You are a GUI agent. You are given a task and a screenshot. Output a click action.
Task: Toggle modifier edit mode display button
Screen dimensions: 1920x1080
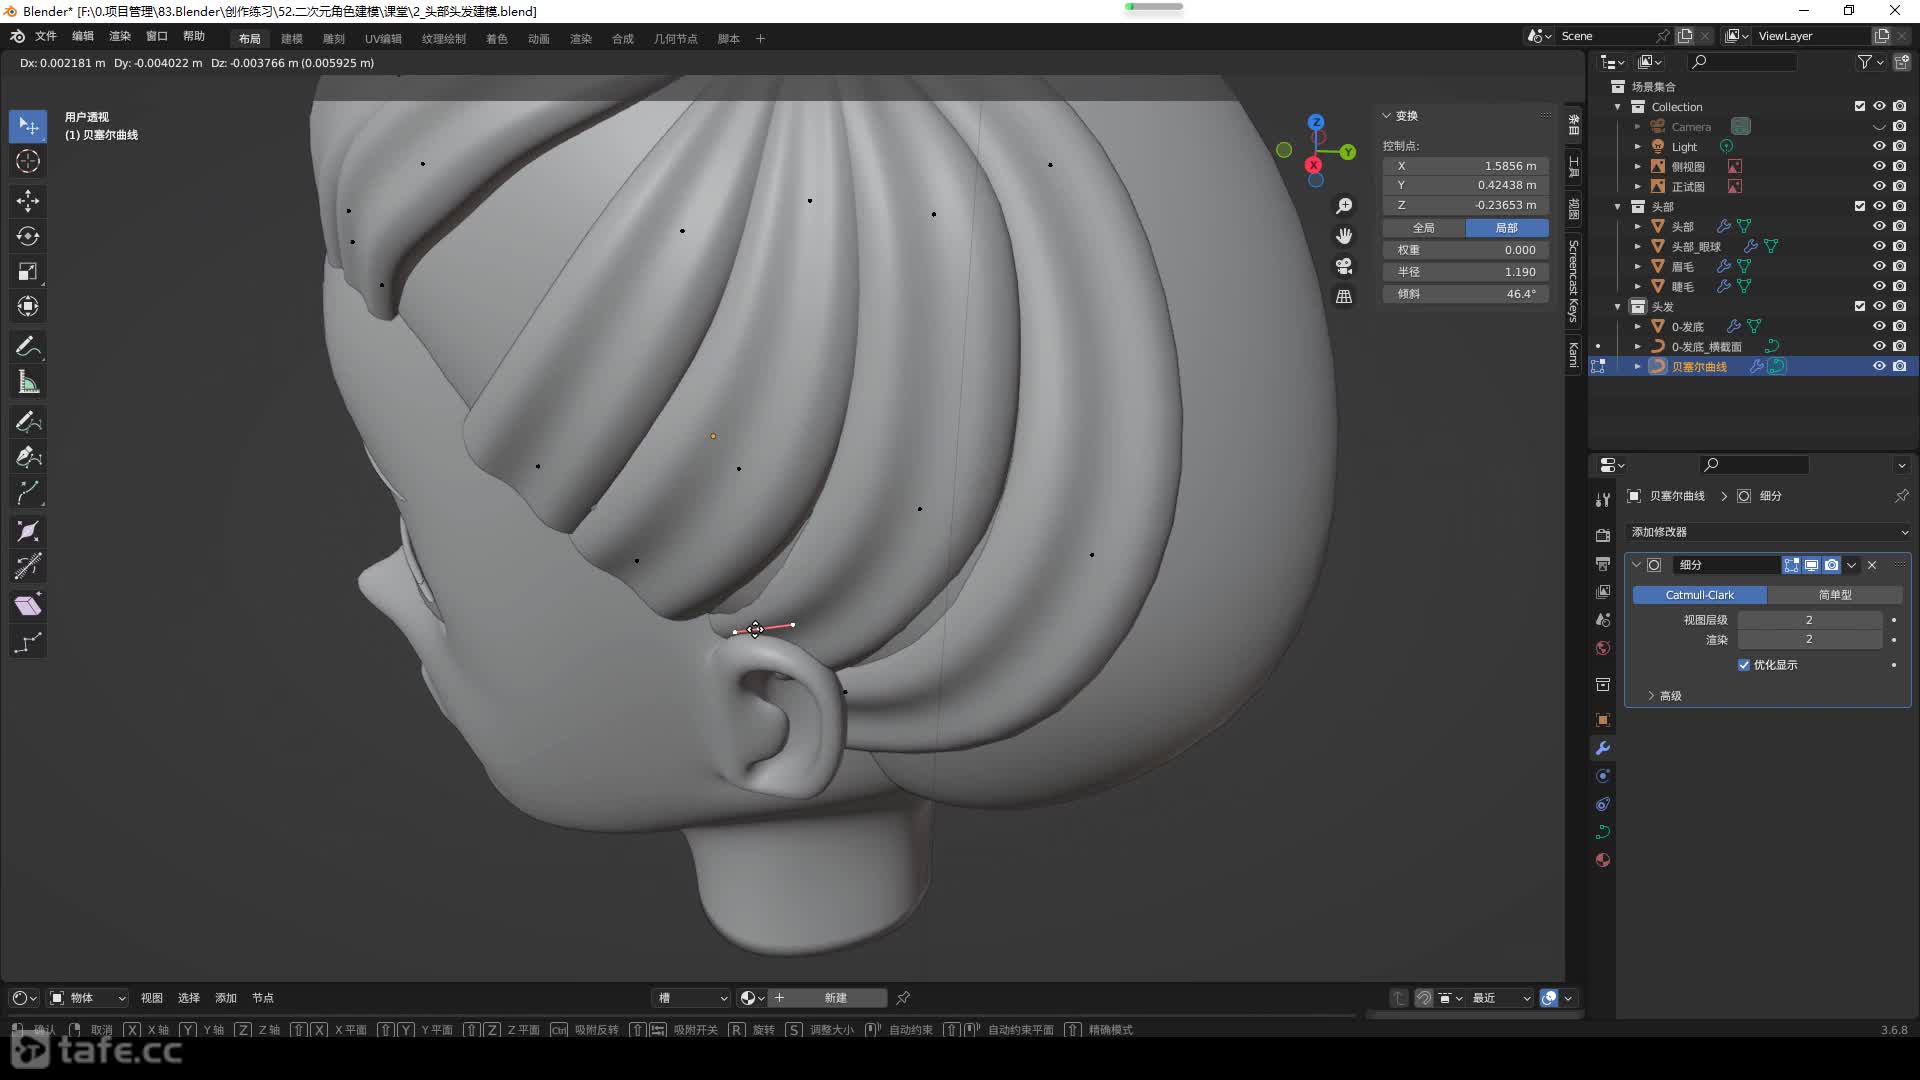(x=1791, y=565)
